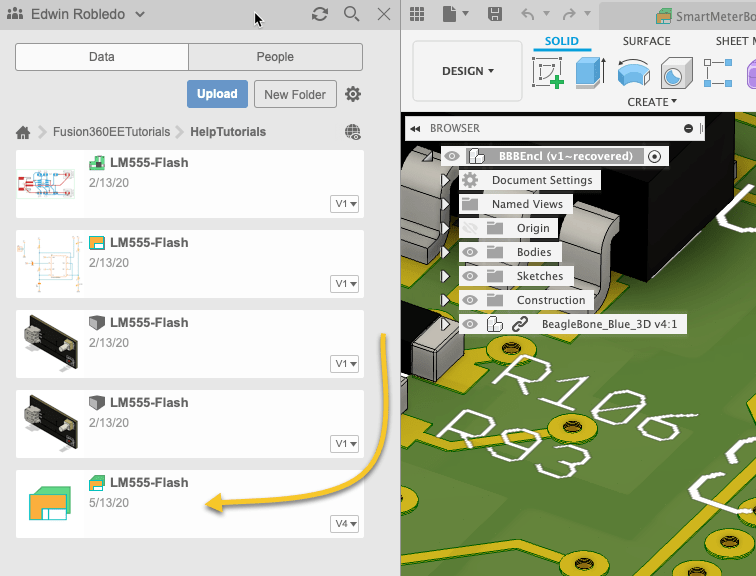Click the link icon for BeagleBone_Blue_3D
This screenshot has height=576, width=756.
coord(520,324)
